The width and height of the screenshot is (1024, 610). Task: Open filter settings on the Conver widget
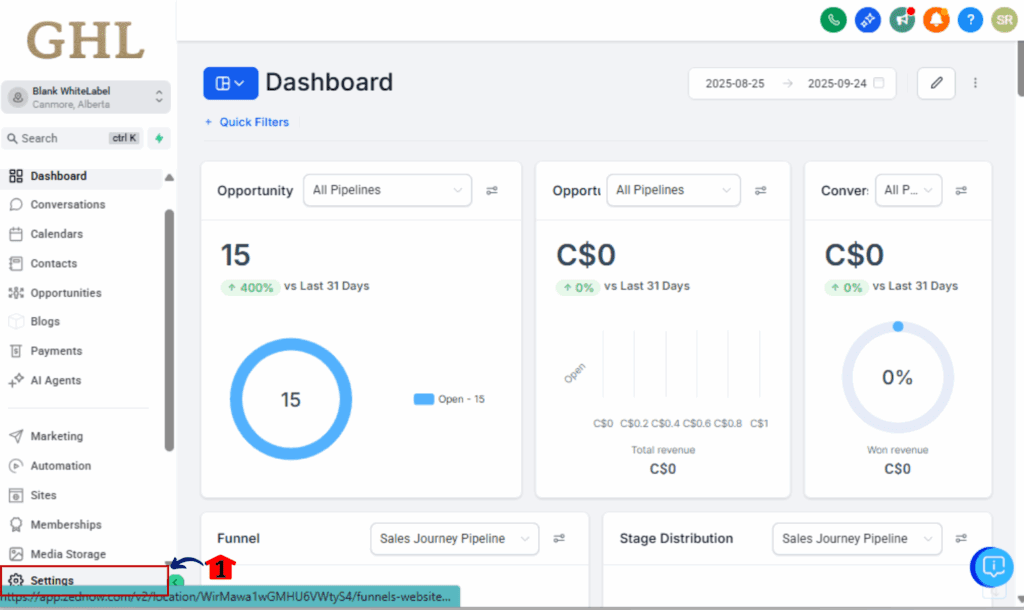[961, 190]
